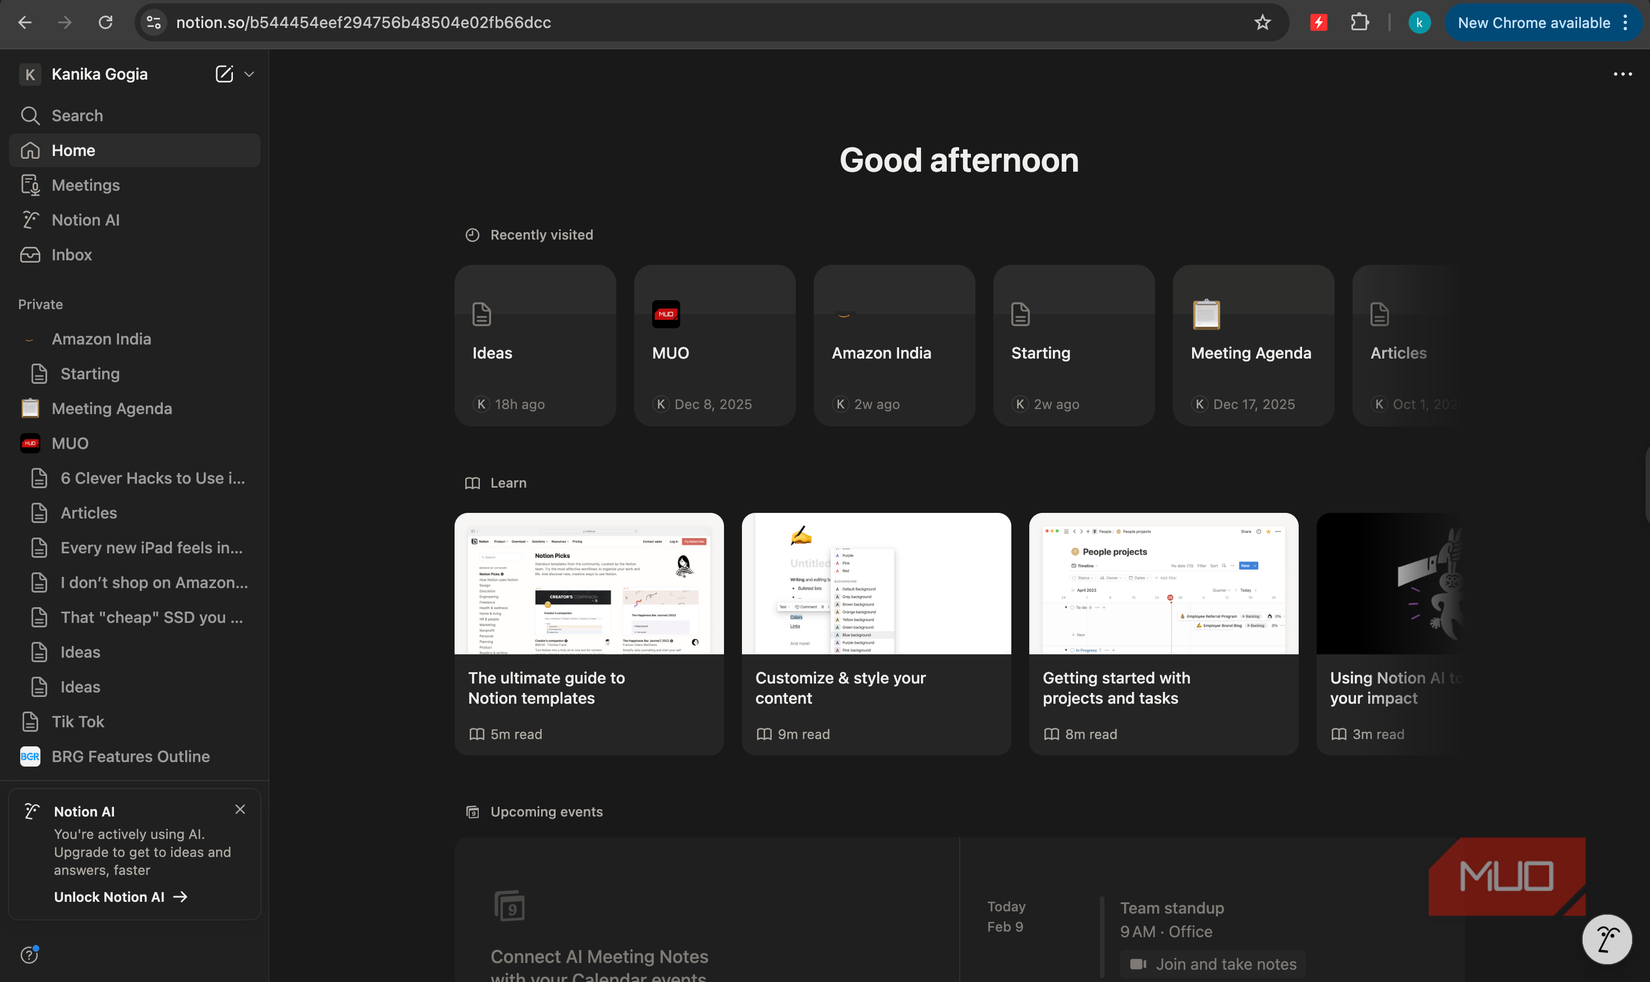The image size is (1650, 982).
Task: Open the three-dot options menu top right
Action: coord(1622,74)
